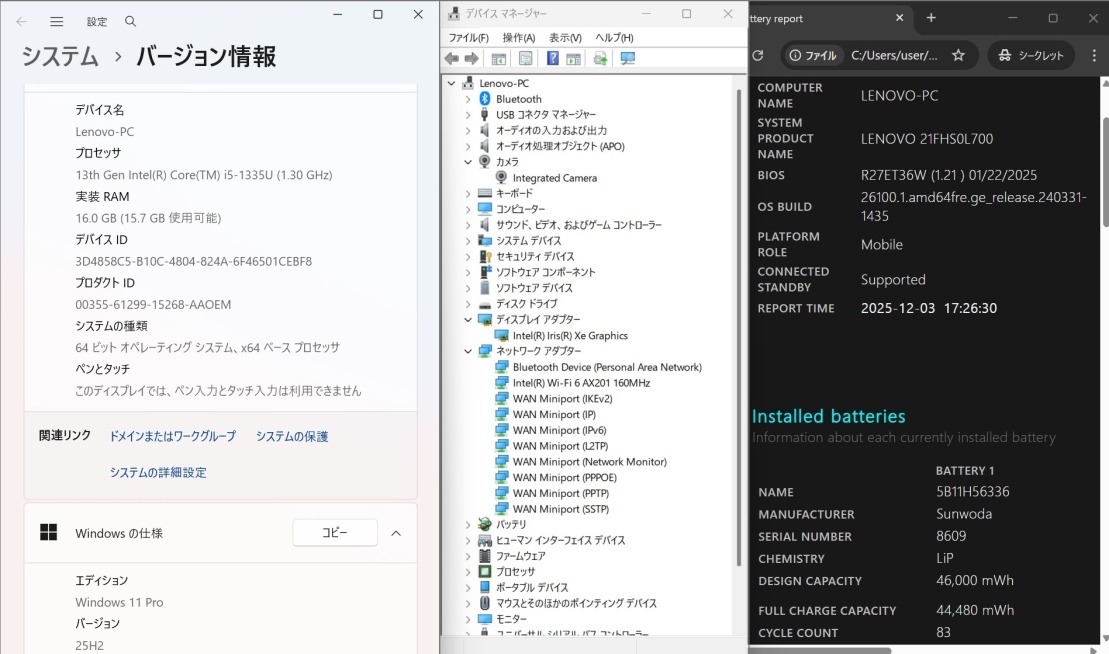Screen dimensions: 1109x654
Task: Click the コピー button
Action: point(334,533)
